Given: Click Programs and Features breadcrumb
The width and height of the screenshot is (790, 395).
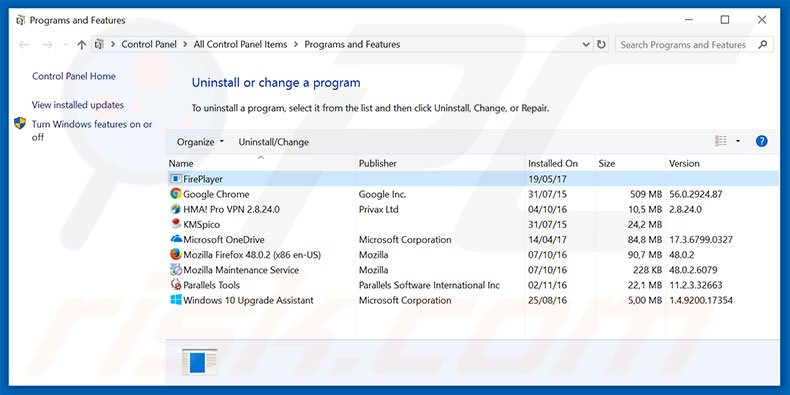Looking at the screenshot, I should 352,44.
